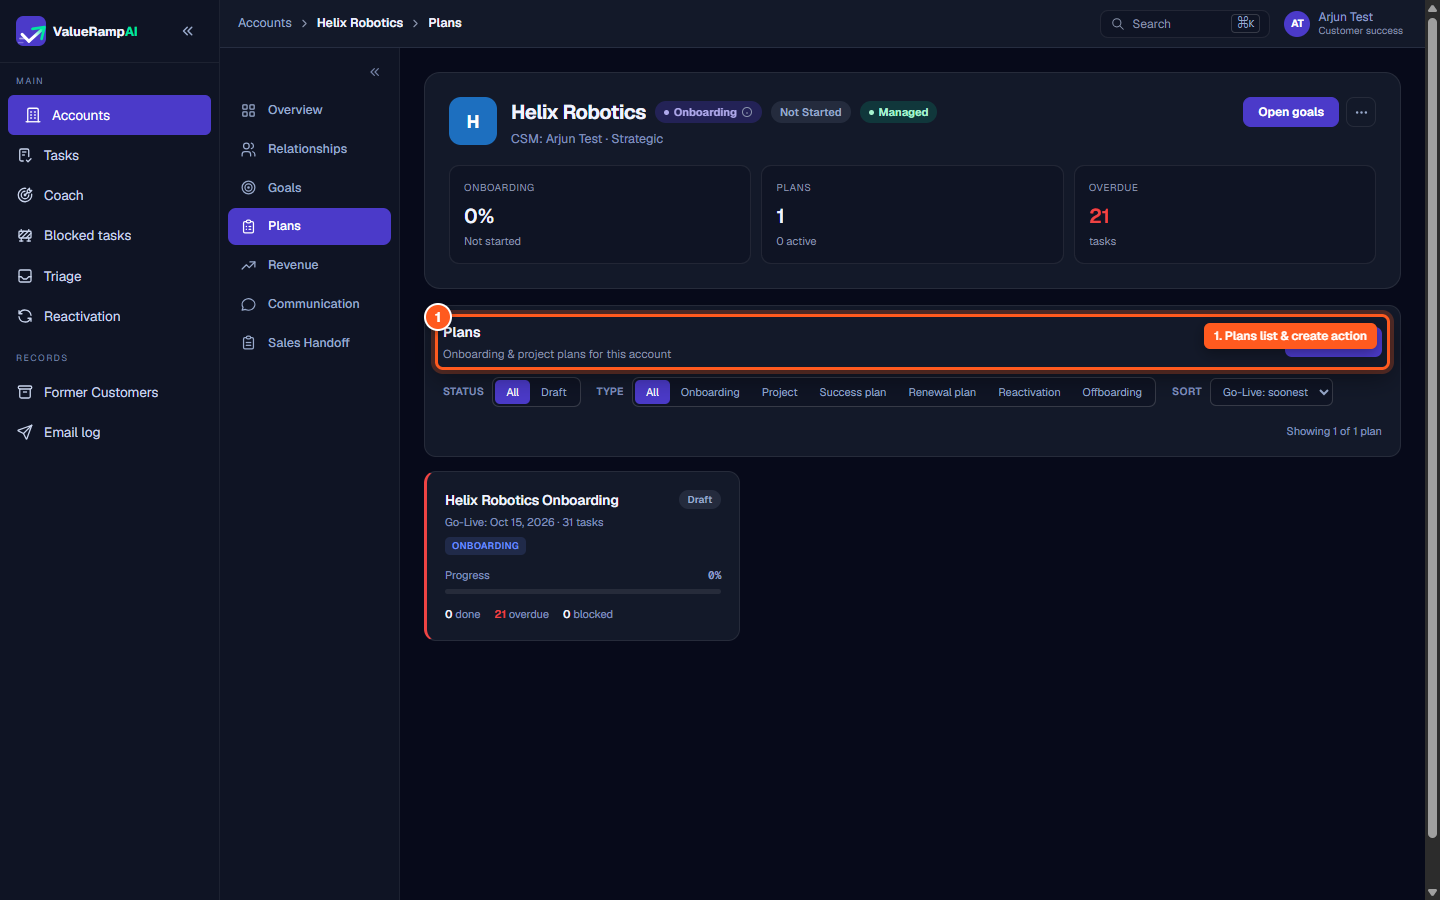Click the search magnifier icon
The height and width of the screenshot is (900, 1440).
pyautogui.click(x=1118, y=24)
